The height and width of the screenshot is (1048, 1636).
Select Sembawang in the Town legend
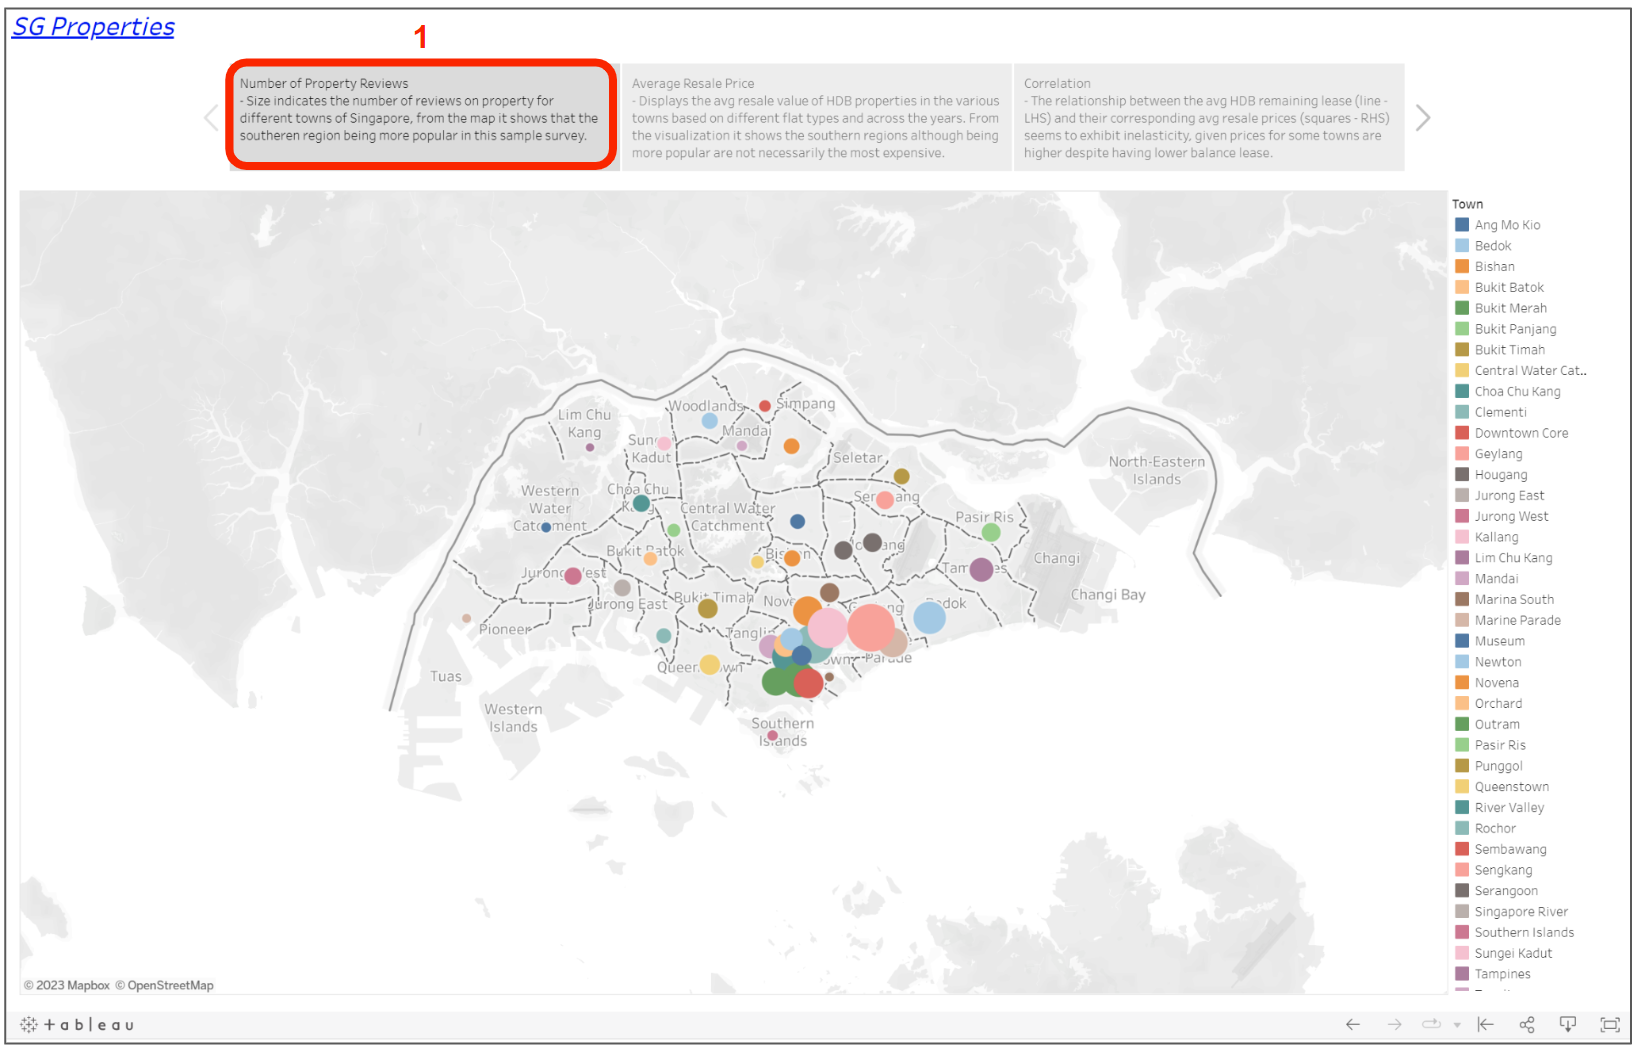pos(1510,850)
